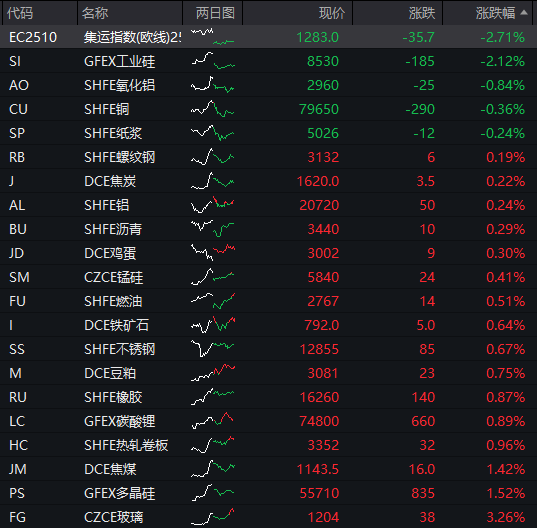Screen dimensions: 537x528
Task: Select DCE铁矿石 in the list
Action: point(116,325)
